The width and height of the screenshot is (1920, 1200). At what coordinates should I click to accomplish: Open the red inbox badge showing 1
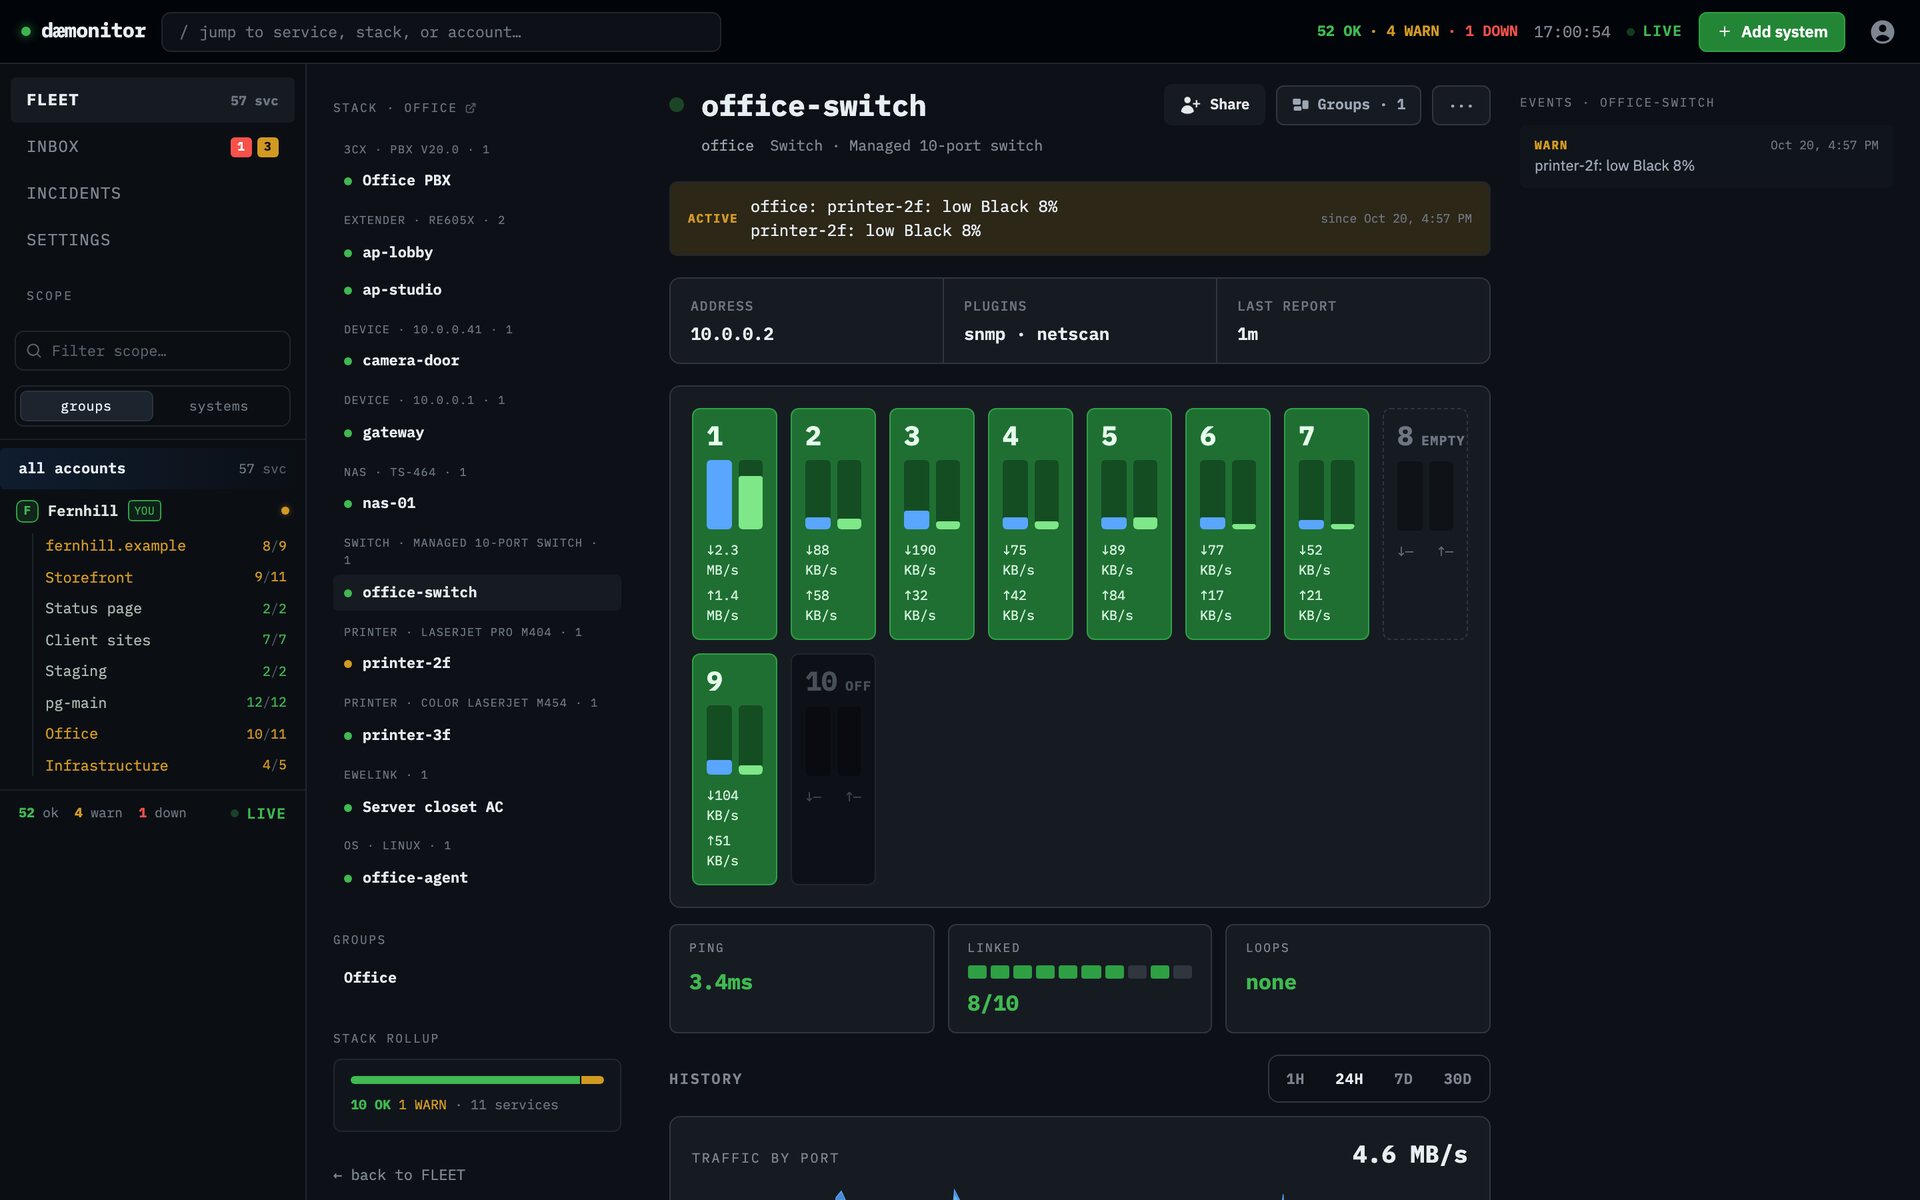pyautogui.click(x=241, y=147)
